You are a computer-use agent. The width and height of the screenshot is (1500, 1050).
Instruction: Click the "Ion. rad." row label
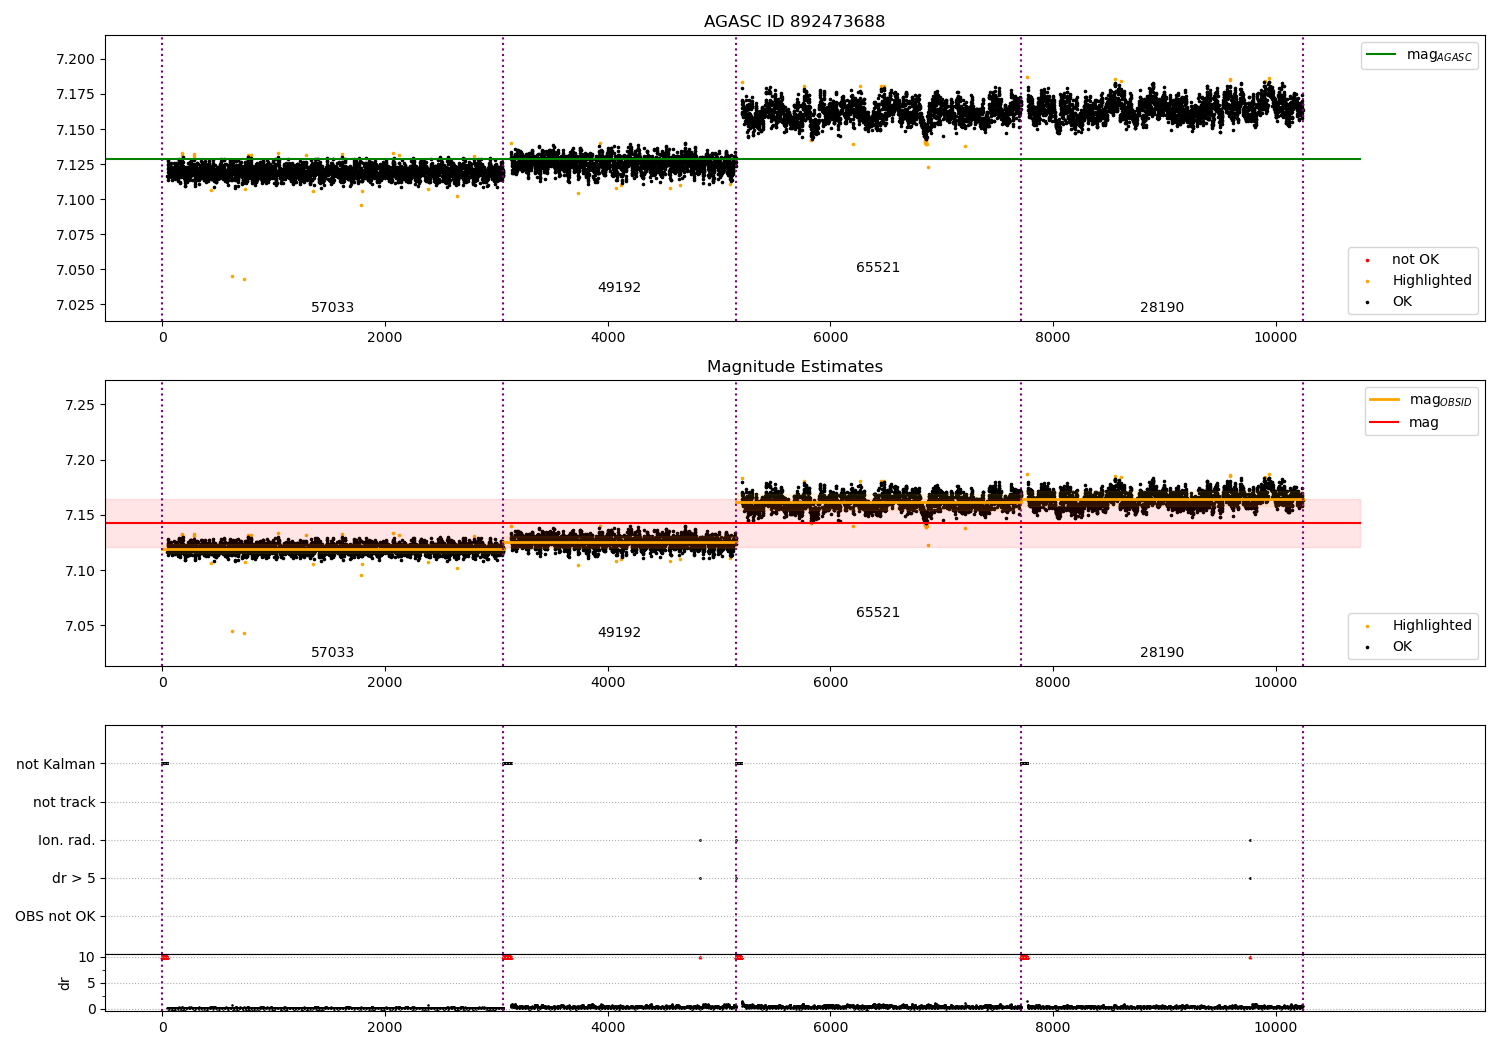67,841
